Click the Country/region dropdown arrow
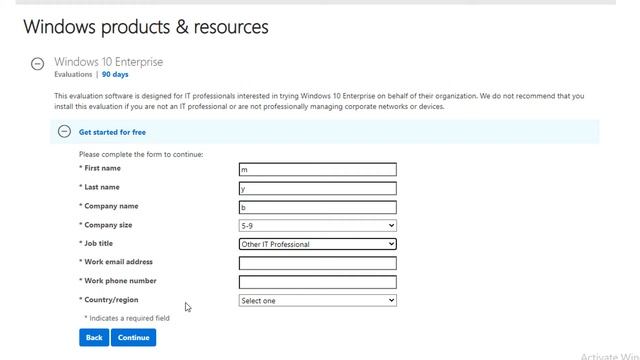Image resolution: width=640 pixels, height=360 pixels. pos(391,300)
